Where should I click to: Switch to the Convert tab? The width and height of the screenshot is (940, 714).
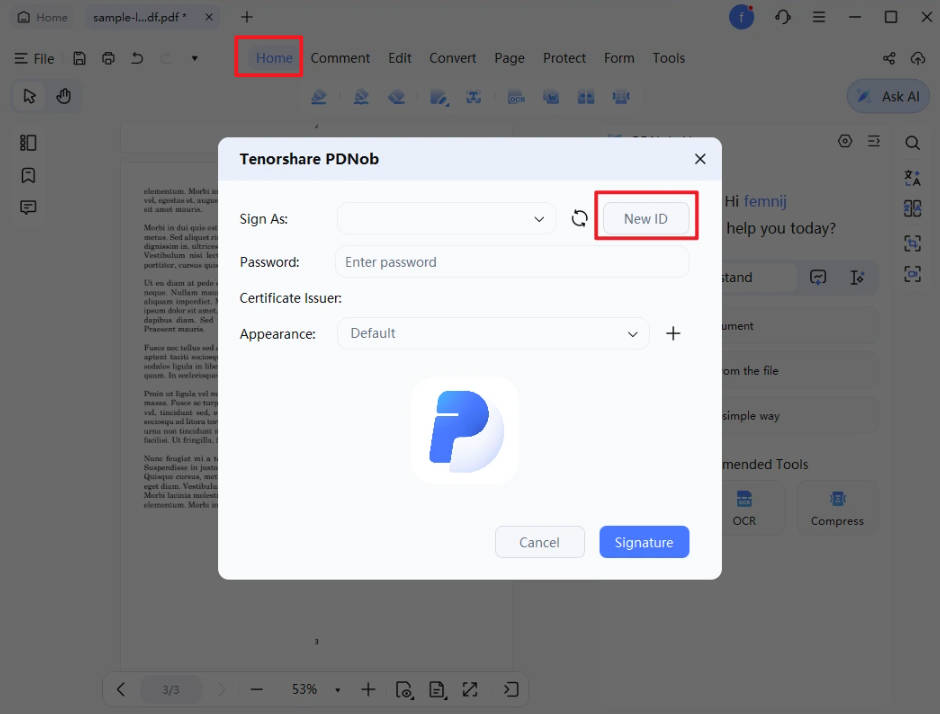pos(452,58)
